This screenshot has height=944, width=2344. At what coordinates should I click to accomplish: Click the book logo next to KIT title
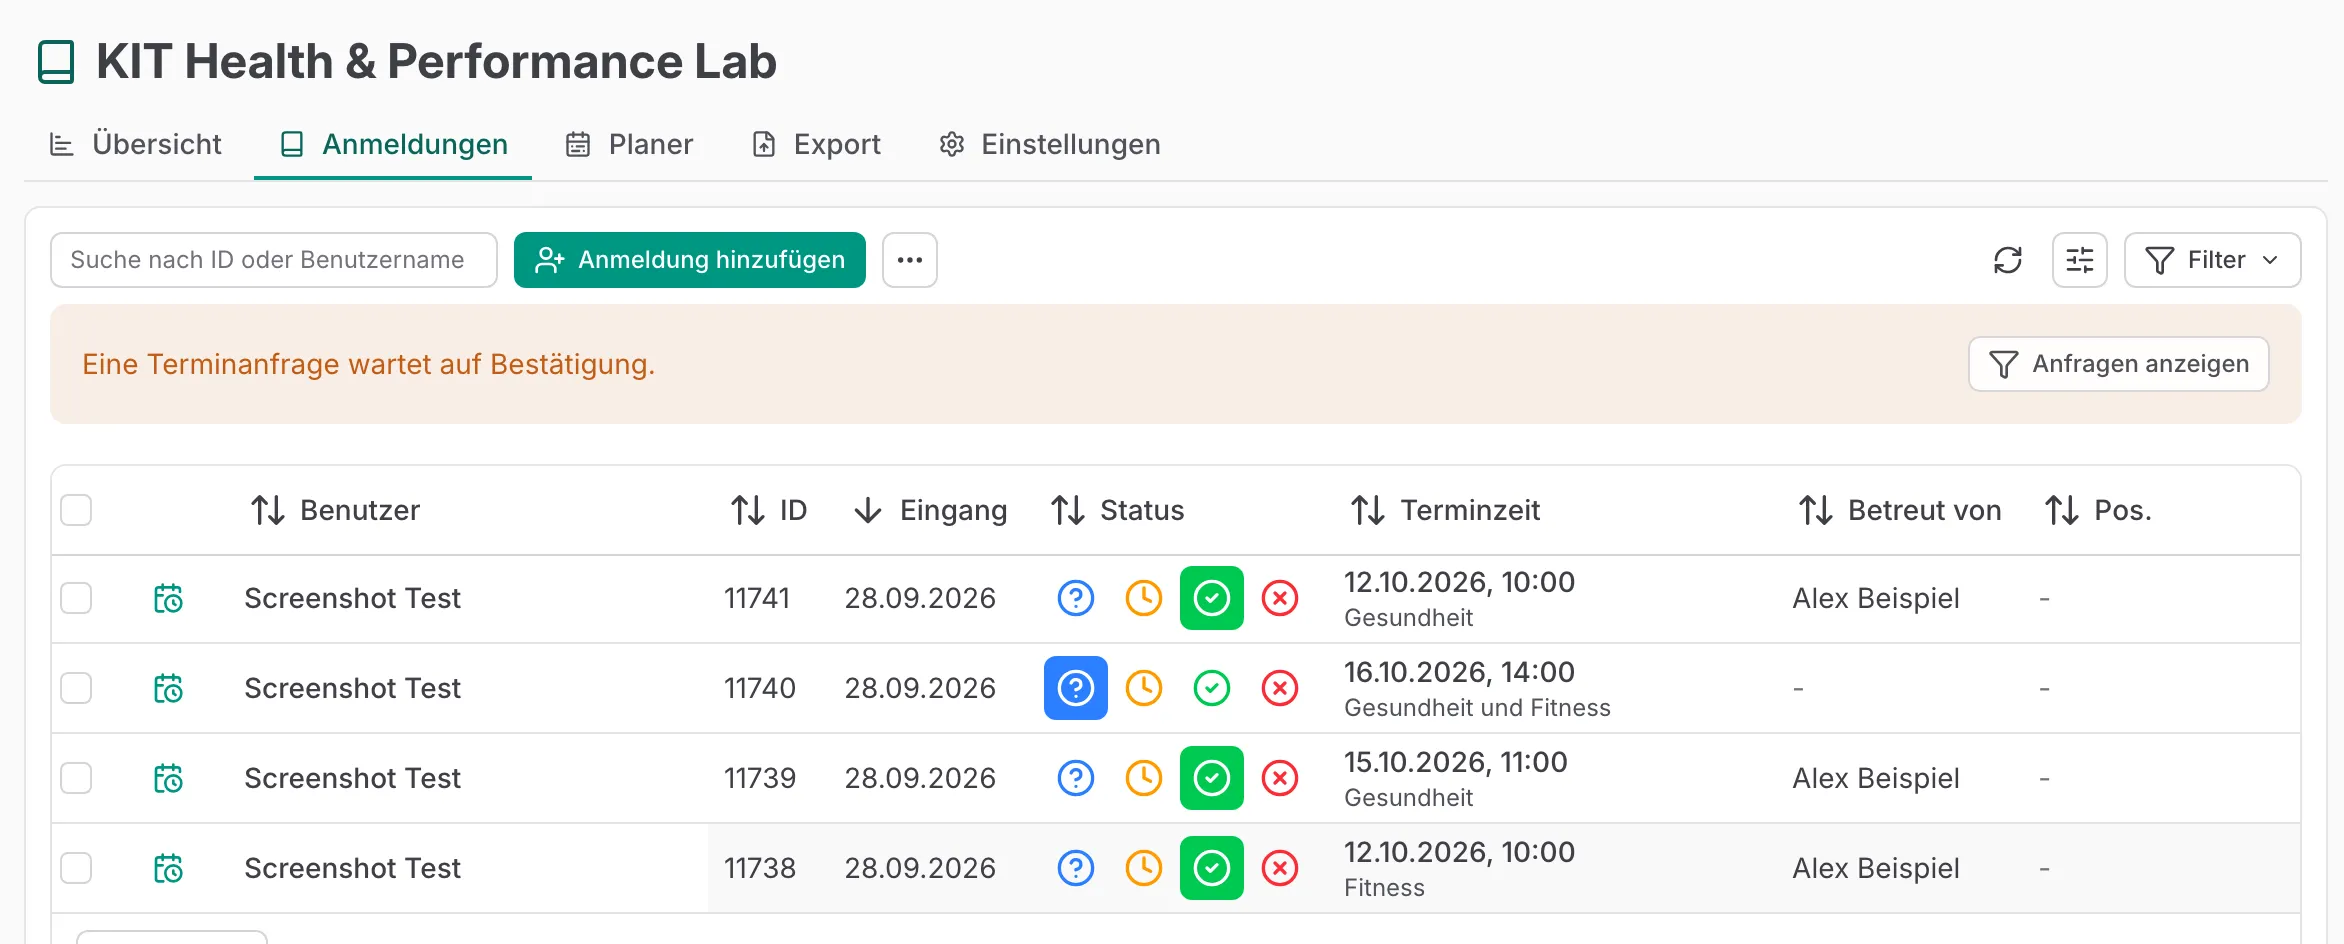pos(56,62)
